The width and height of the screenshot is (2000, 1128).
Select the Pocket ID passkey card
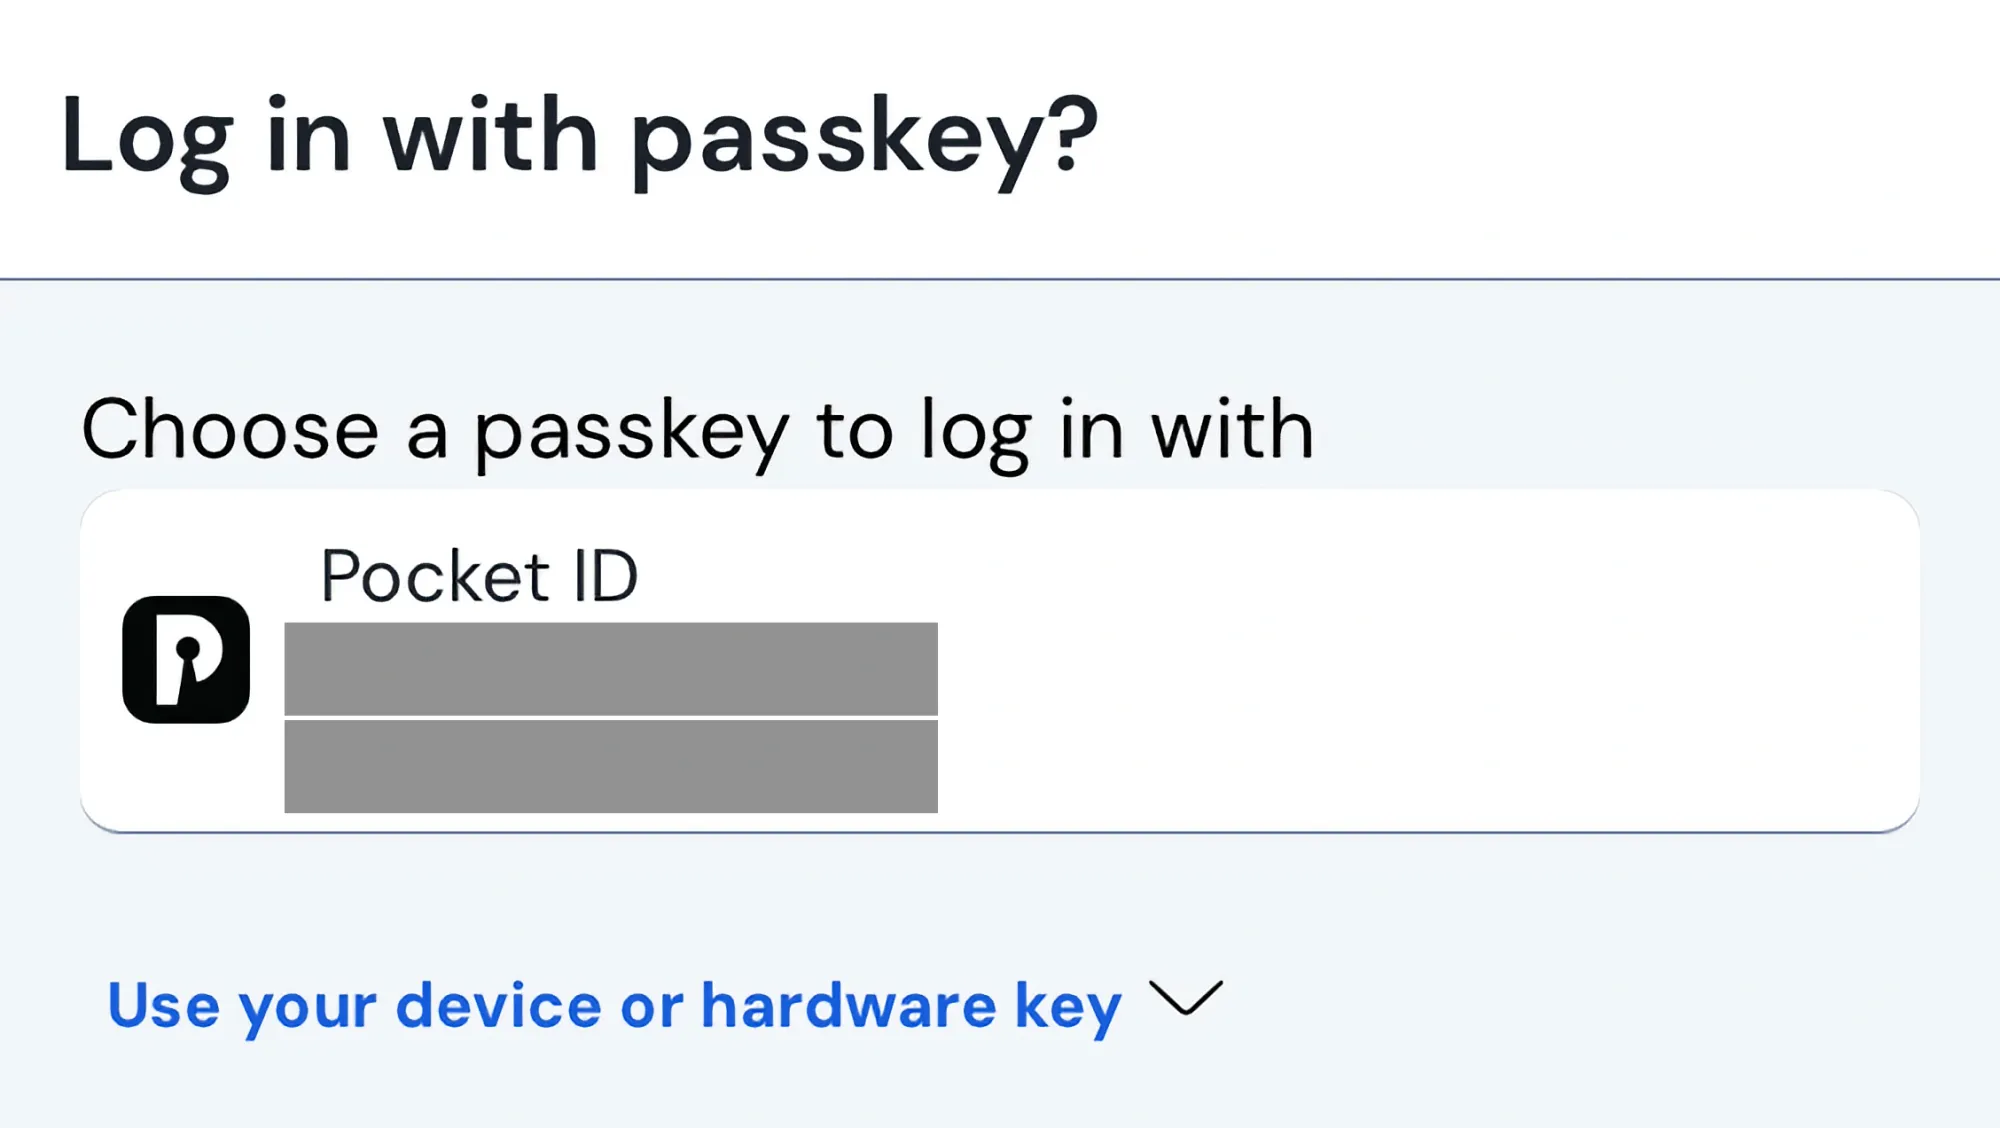tap(1000, 661)
